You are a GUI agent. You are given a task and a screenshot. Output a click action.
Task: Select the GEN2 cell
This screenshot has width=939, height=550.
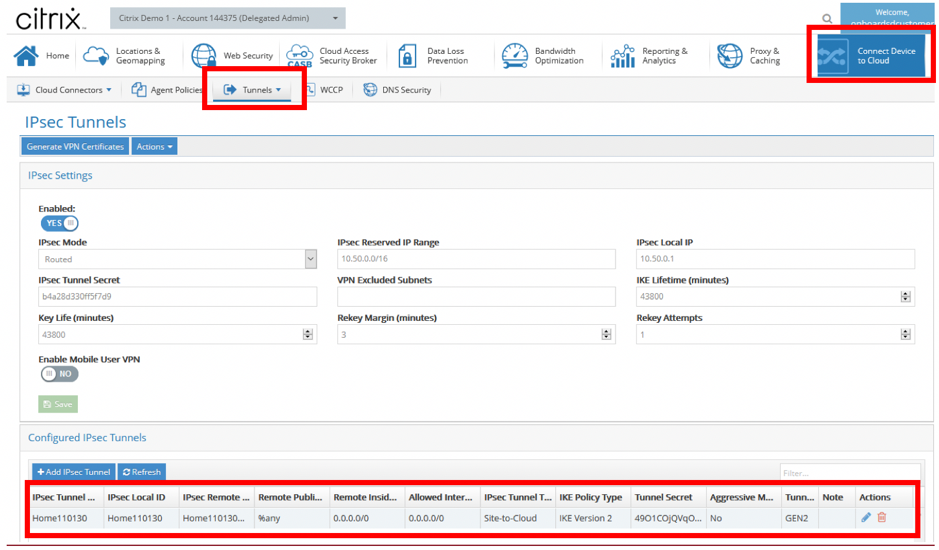pyautogui.click(x=799, y=518)
